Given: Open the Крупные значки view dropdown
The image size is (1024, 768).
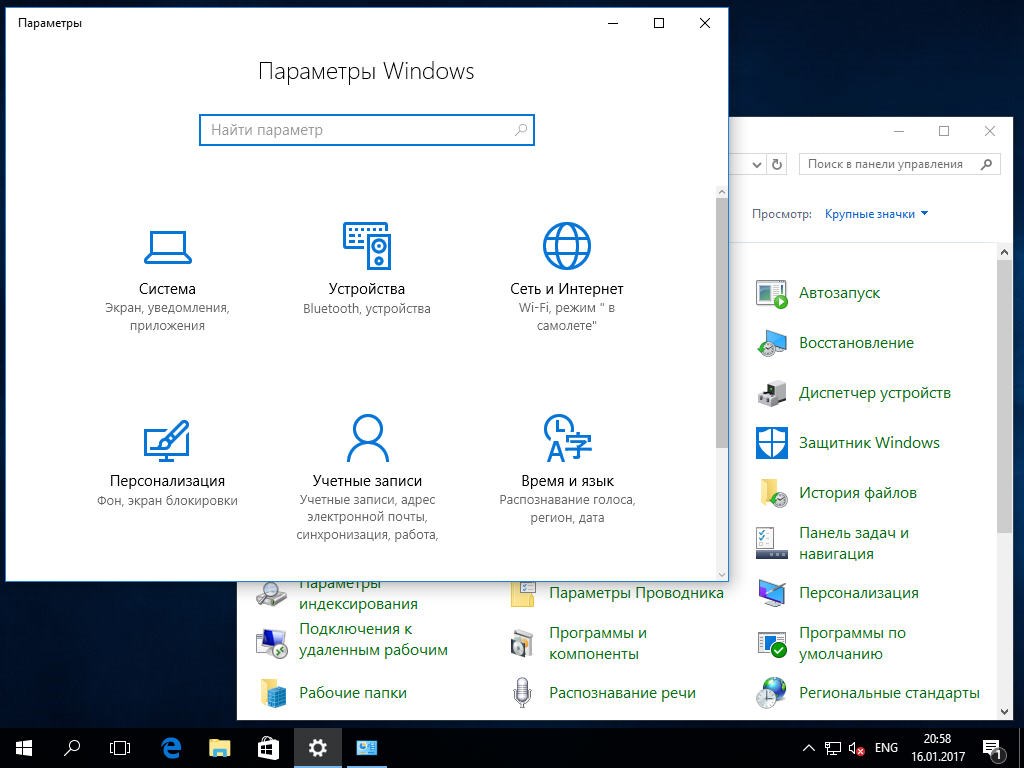Looking at the screenshot, I should click(876, 214).
